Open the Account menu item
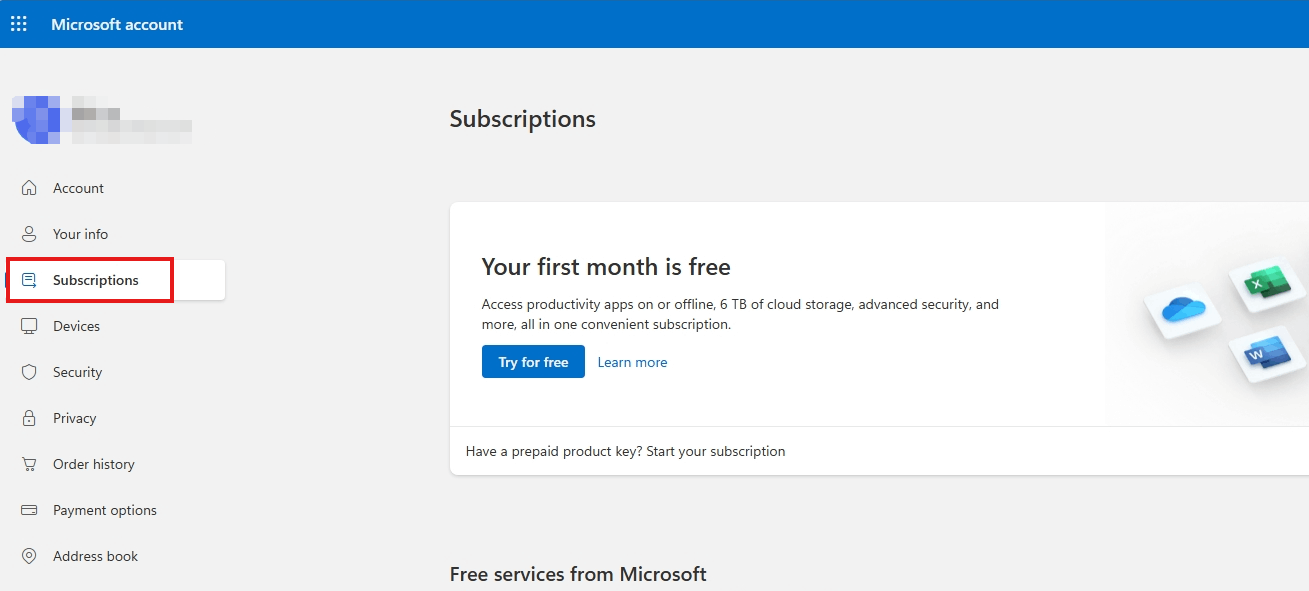Screen dimensions: 1309x591 (78, 188)
